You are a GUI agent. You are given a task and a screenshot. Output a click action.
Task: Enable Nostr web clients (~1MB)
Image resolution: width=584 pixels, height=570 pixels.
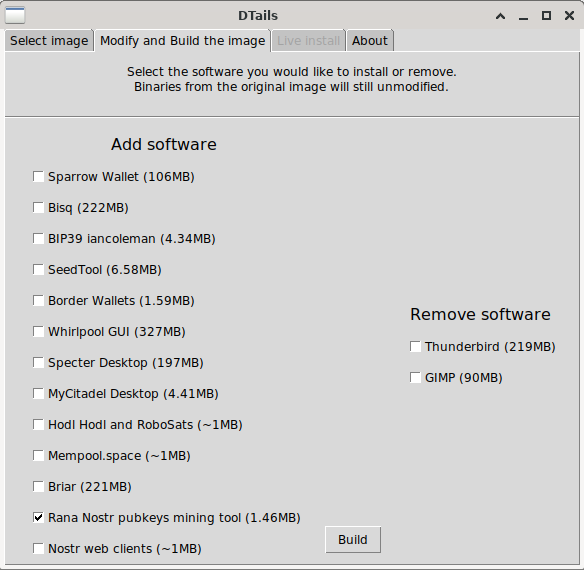38,549
